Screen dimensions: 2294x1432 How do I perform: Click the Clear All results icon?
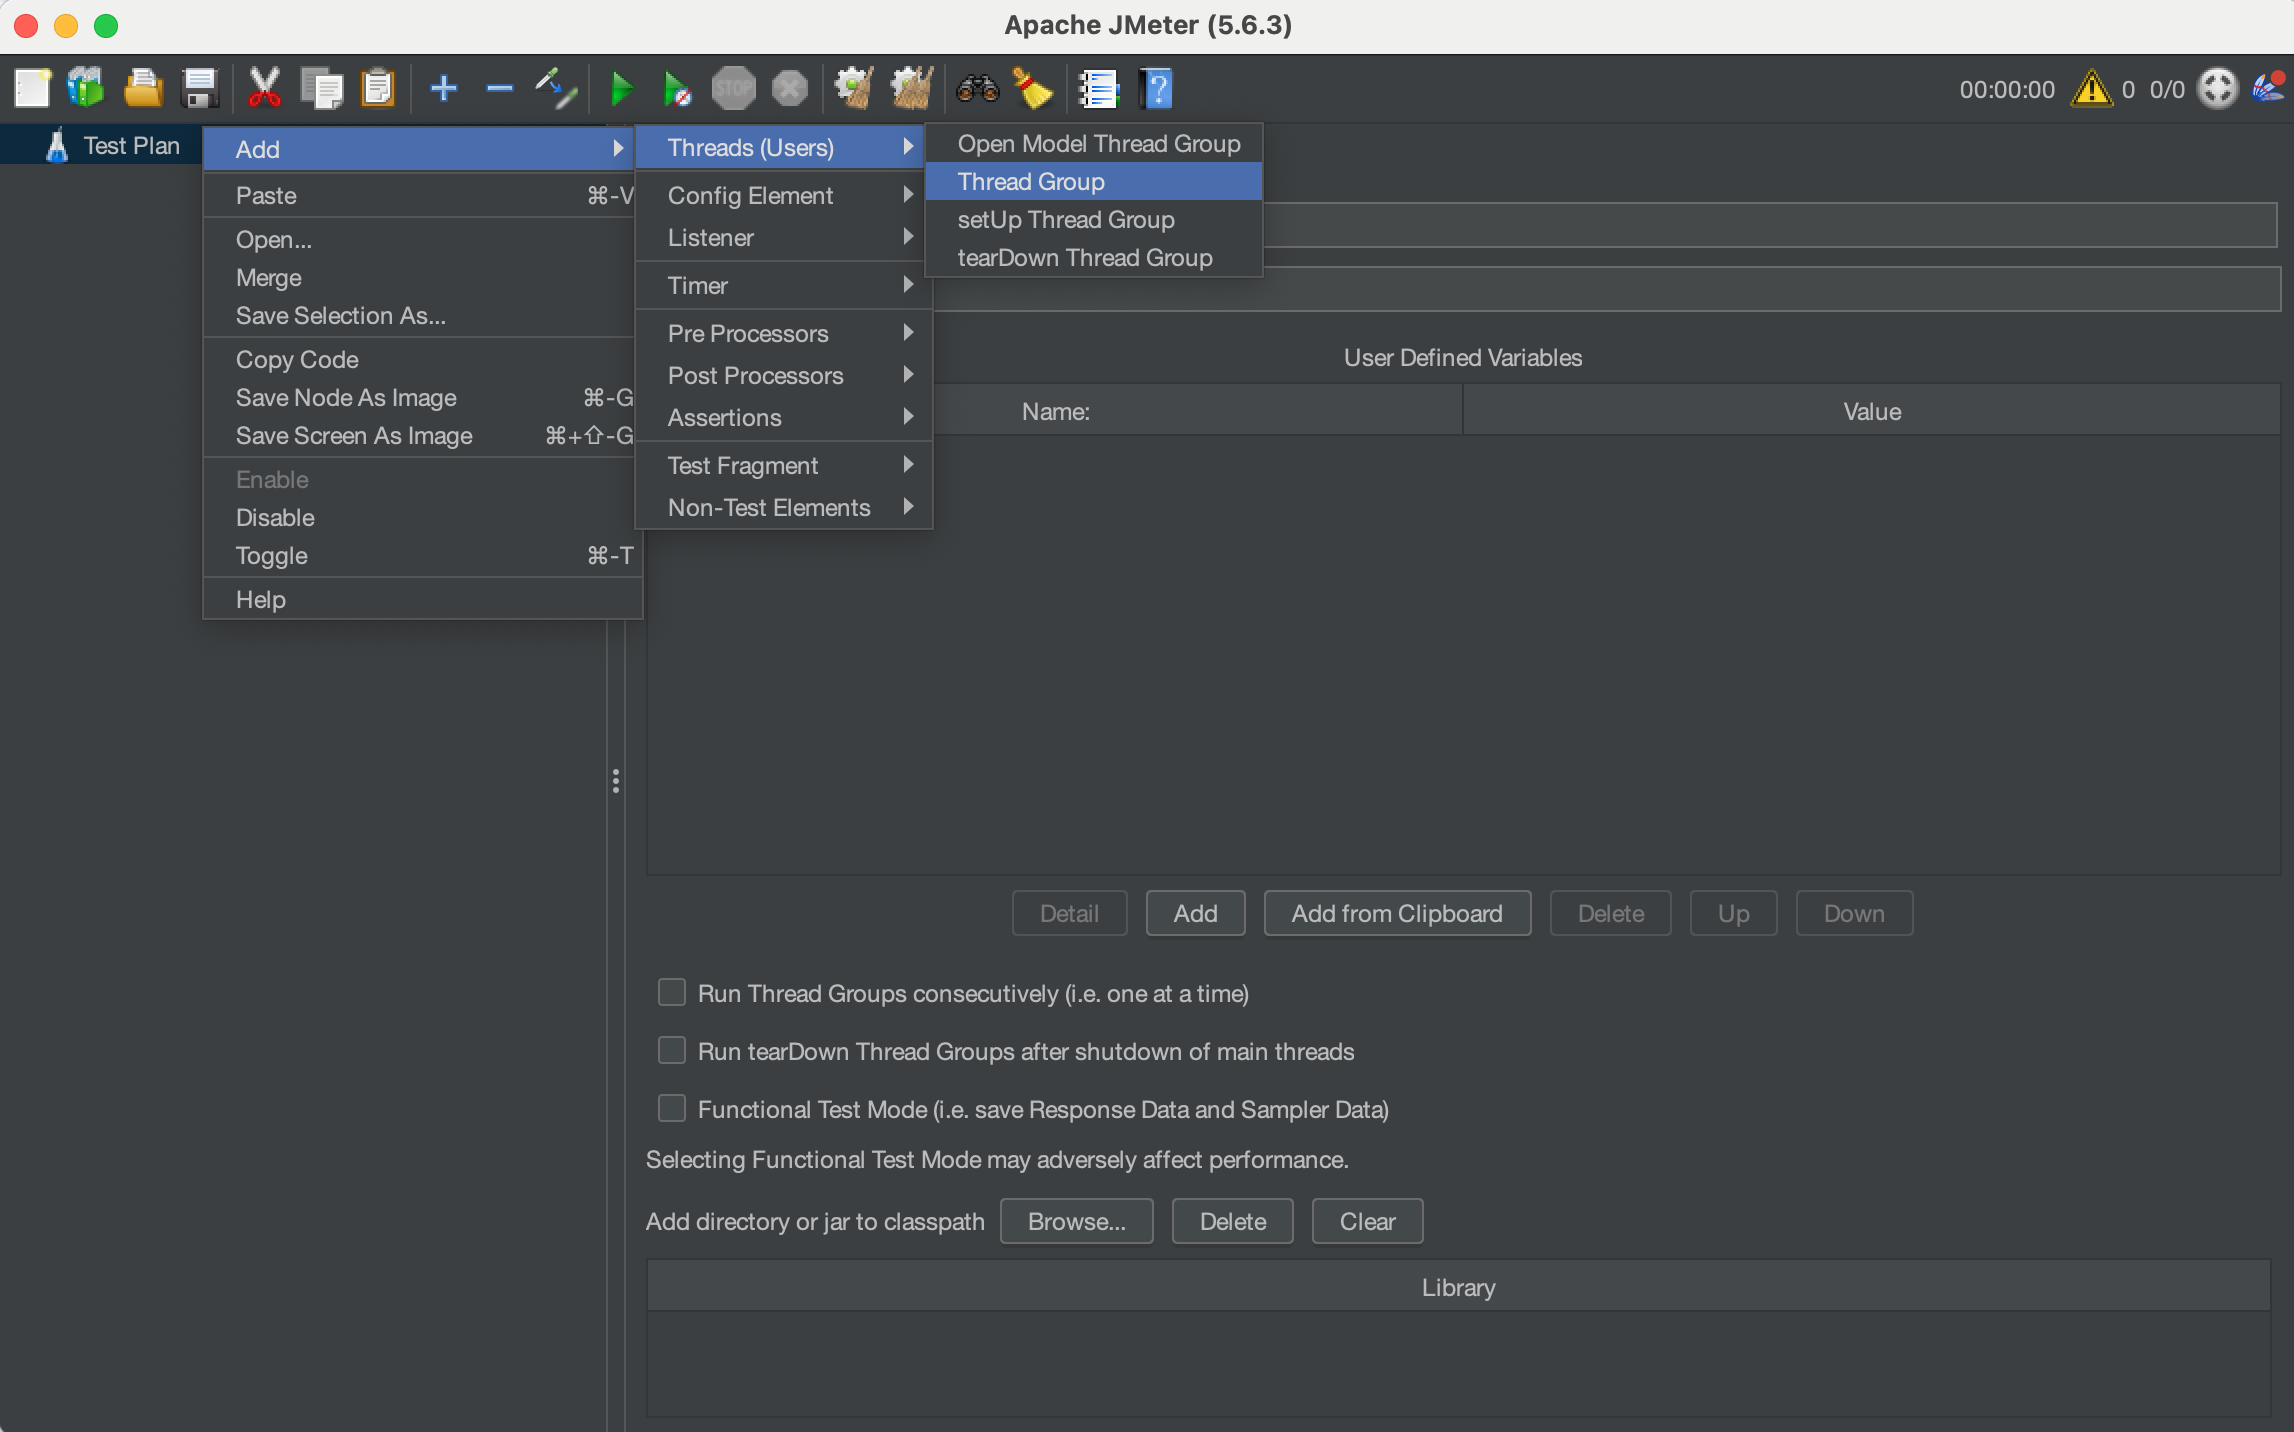point(911,89)
